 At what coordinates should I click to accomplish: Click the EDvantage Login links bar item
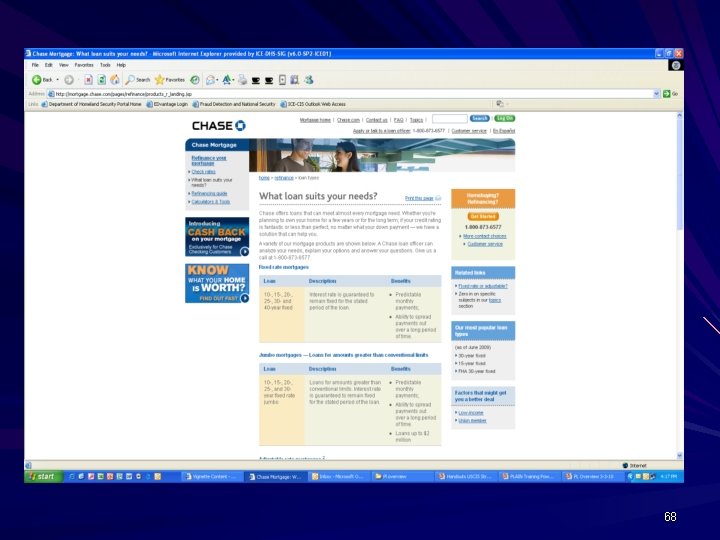point(167,104)
